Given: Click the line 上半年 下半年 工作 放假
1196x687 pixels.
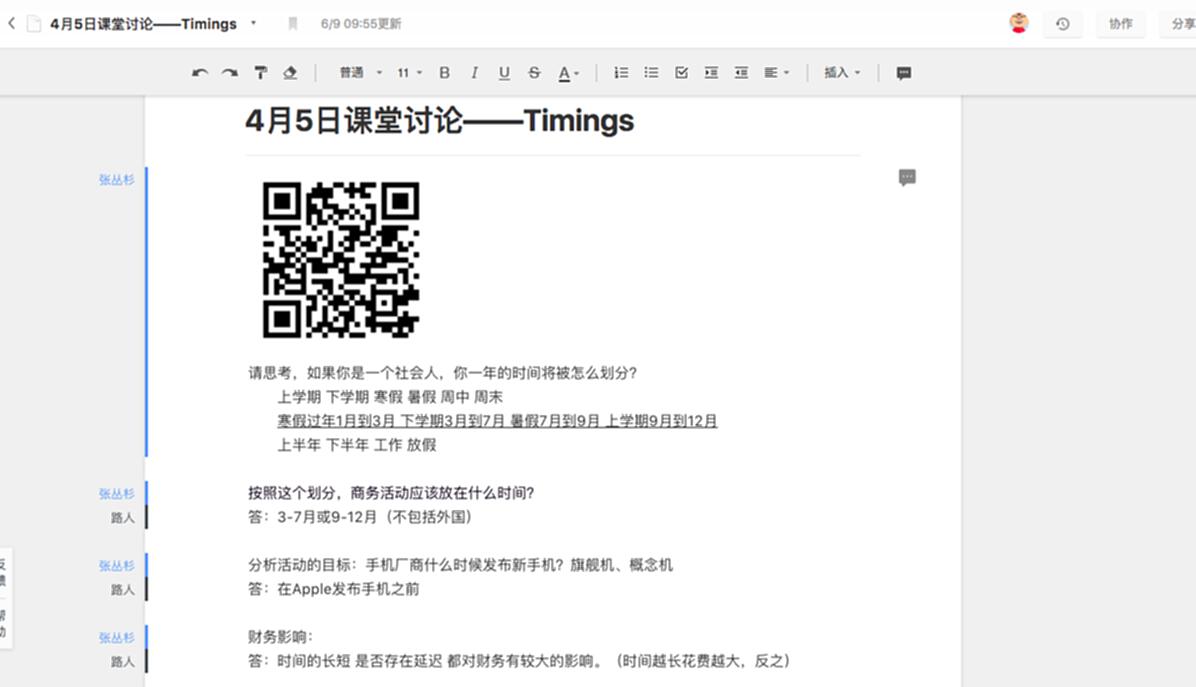Looking at the screenshot, I should 356,445.
